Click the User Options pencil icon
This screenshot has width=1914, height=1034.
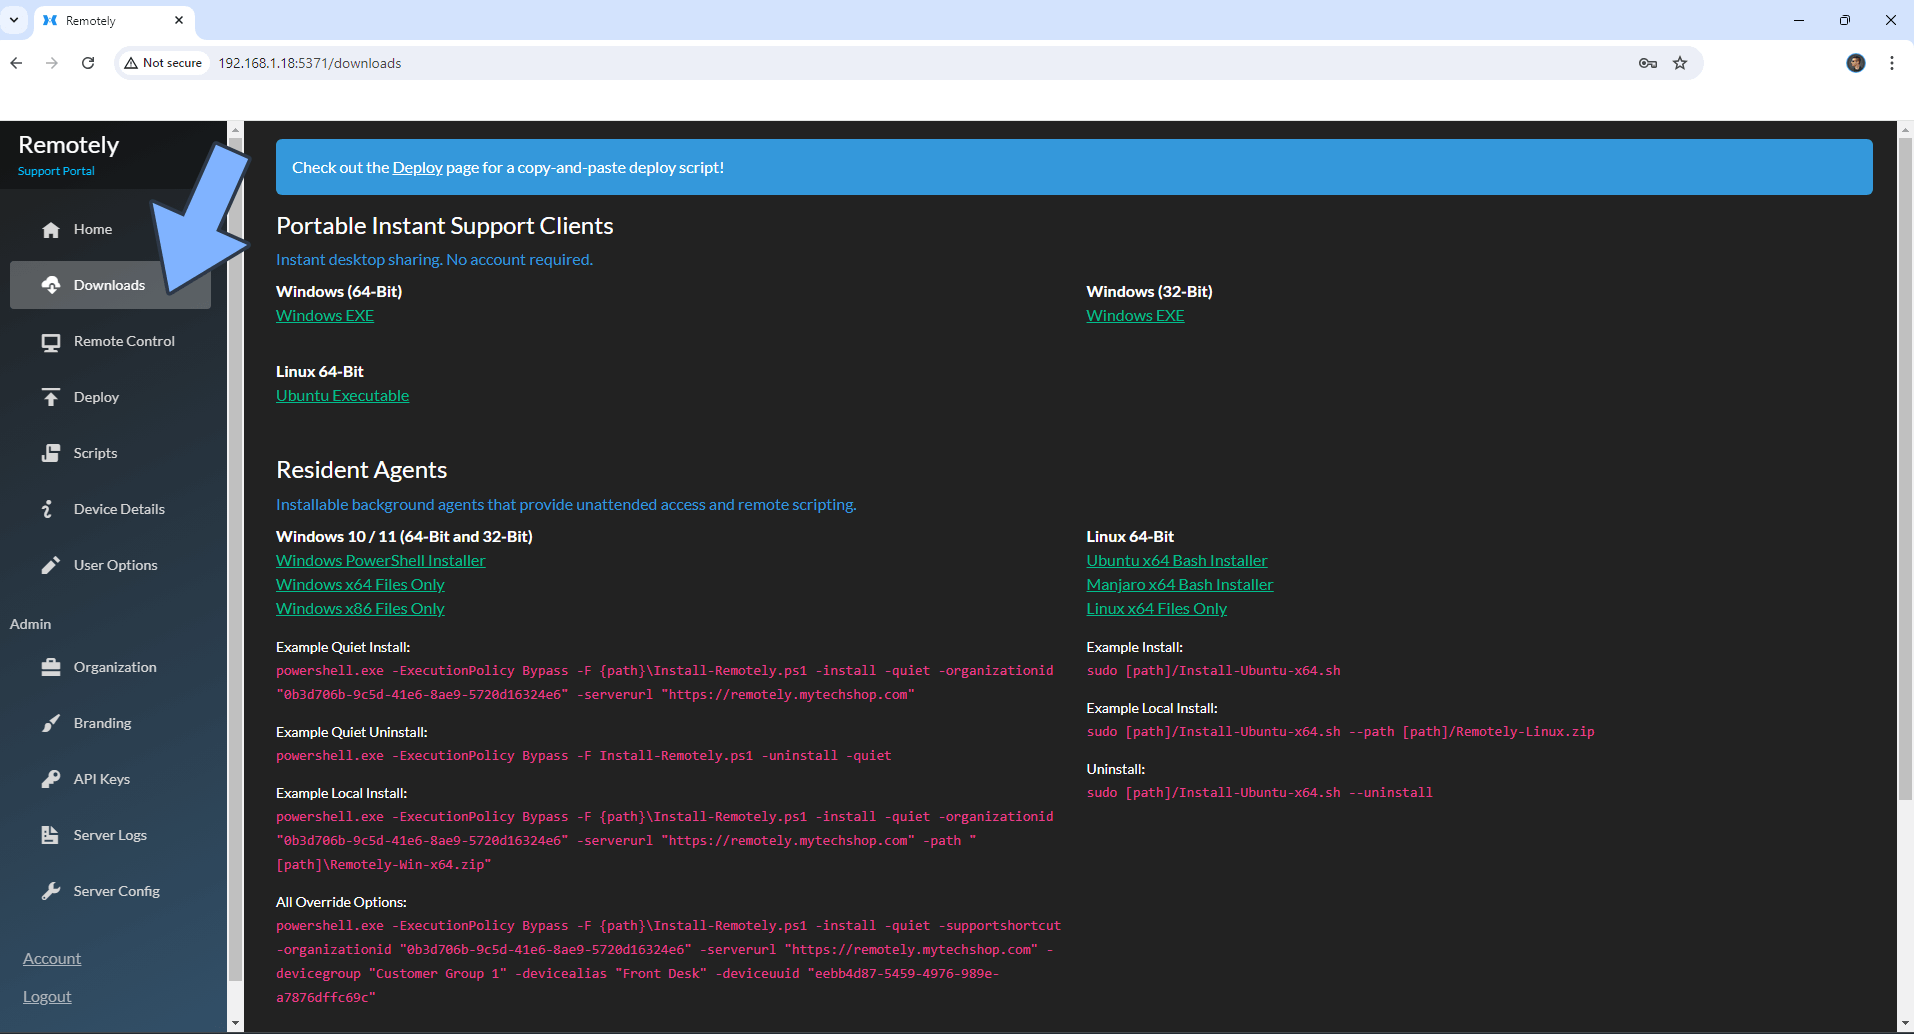pyautogui.click(x=51, y=565)
